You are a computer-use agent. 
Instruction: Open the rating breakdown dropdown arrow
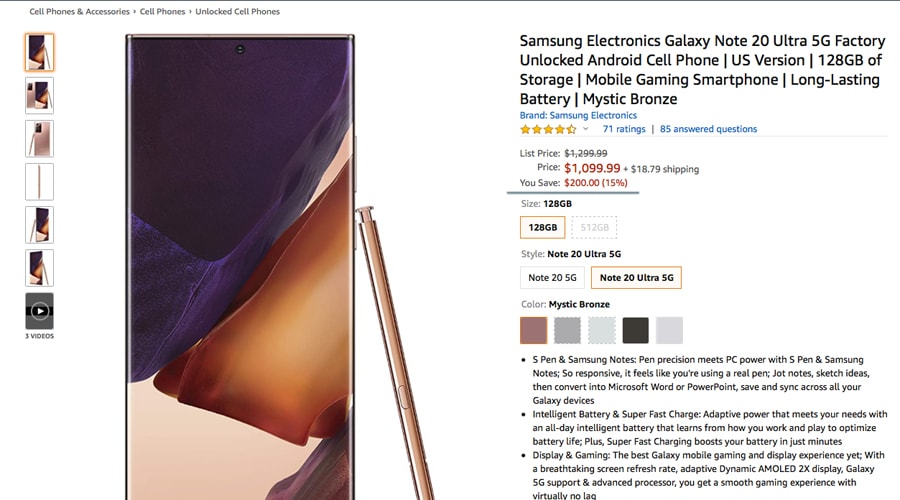(x=586, y=129)
